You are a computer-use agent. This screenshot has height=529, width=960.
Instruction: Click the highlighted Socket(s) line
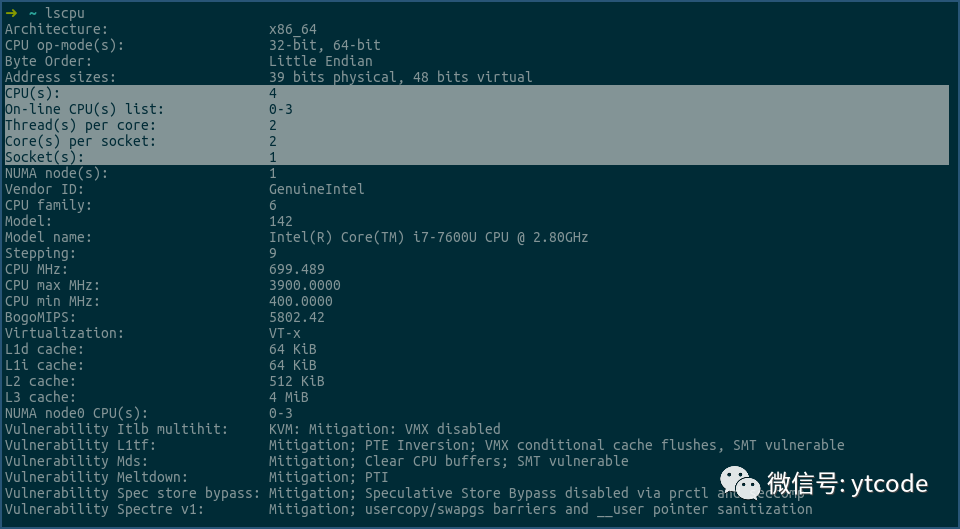click(x=44, y=157)
